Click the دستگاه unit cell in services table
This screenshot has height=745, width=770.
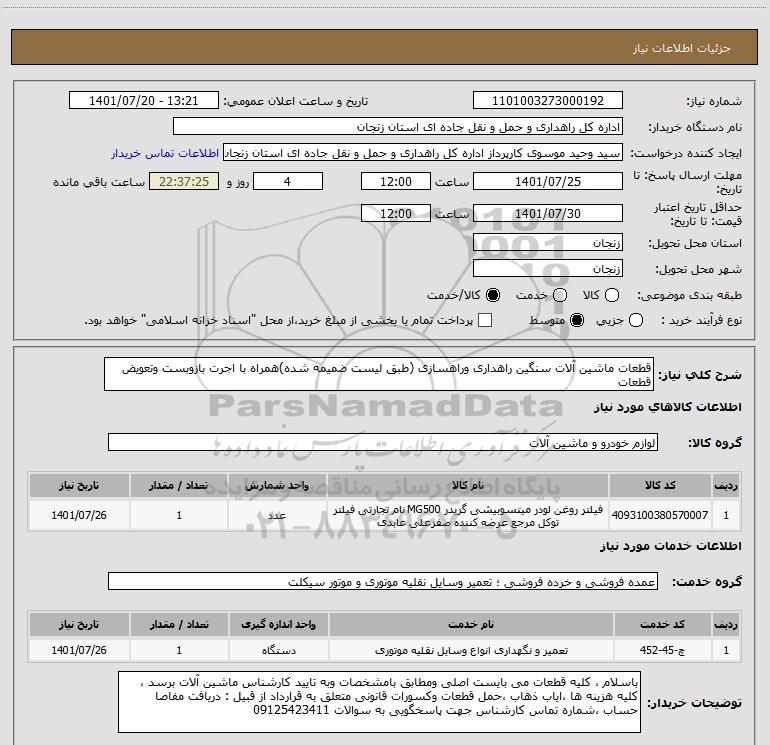click(x=278, y=650)
